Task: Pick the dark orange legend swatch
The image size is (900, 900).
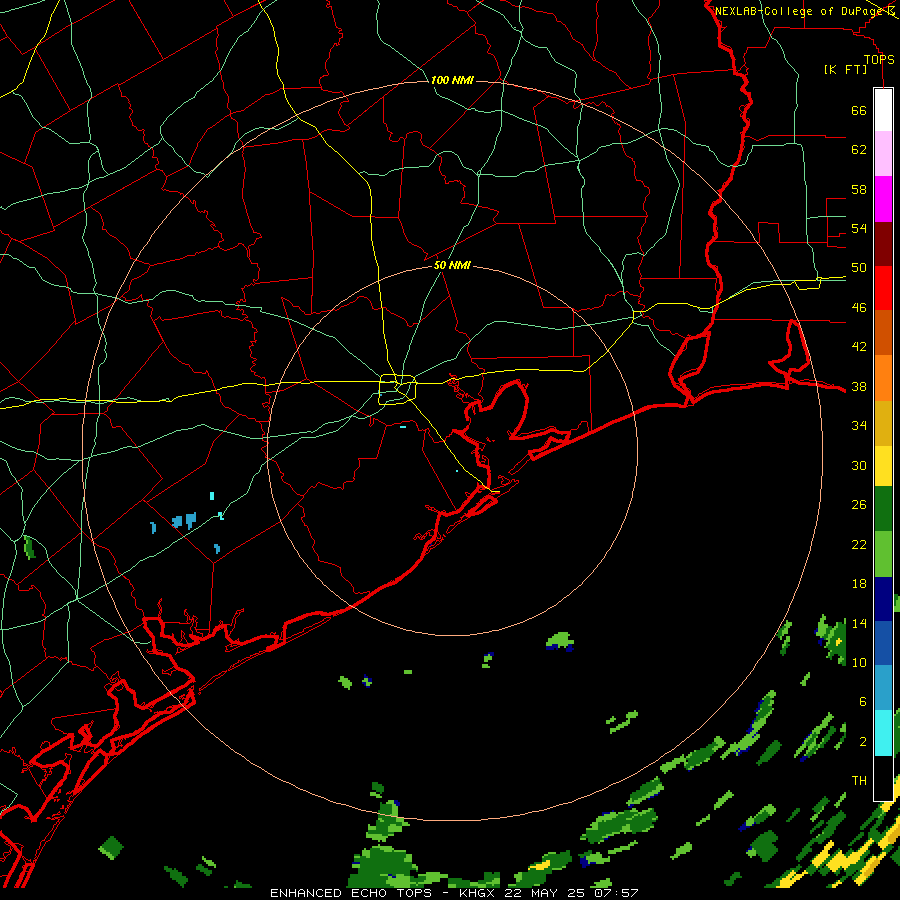Action: coord(883,333)
